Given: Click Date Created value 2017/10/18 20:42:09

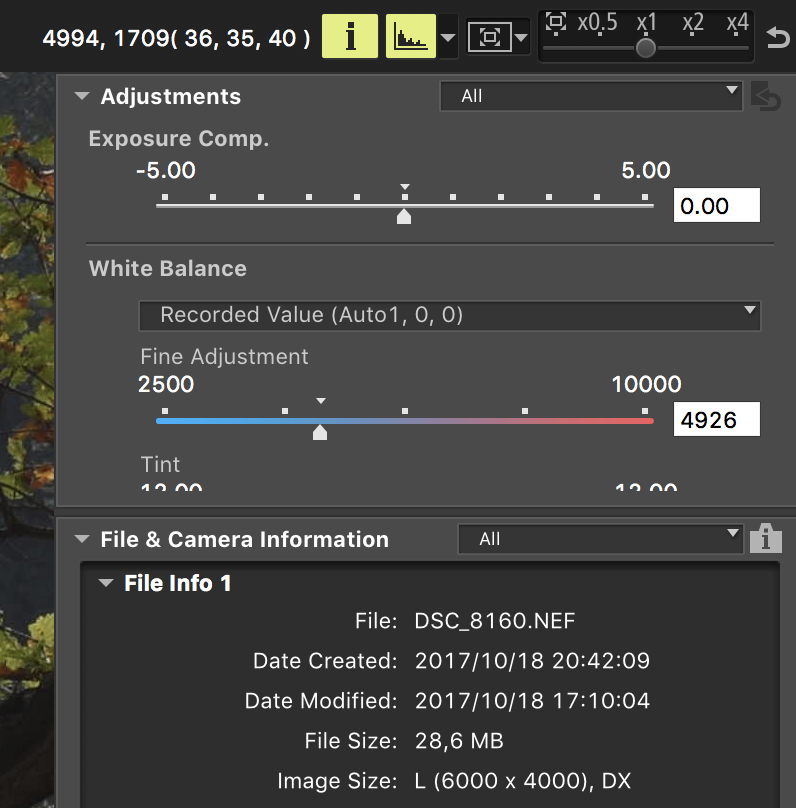Looking at the screenshot, I should [532, 661].
